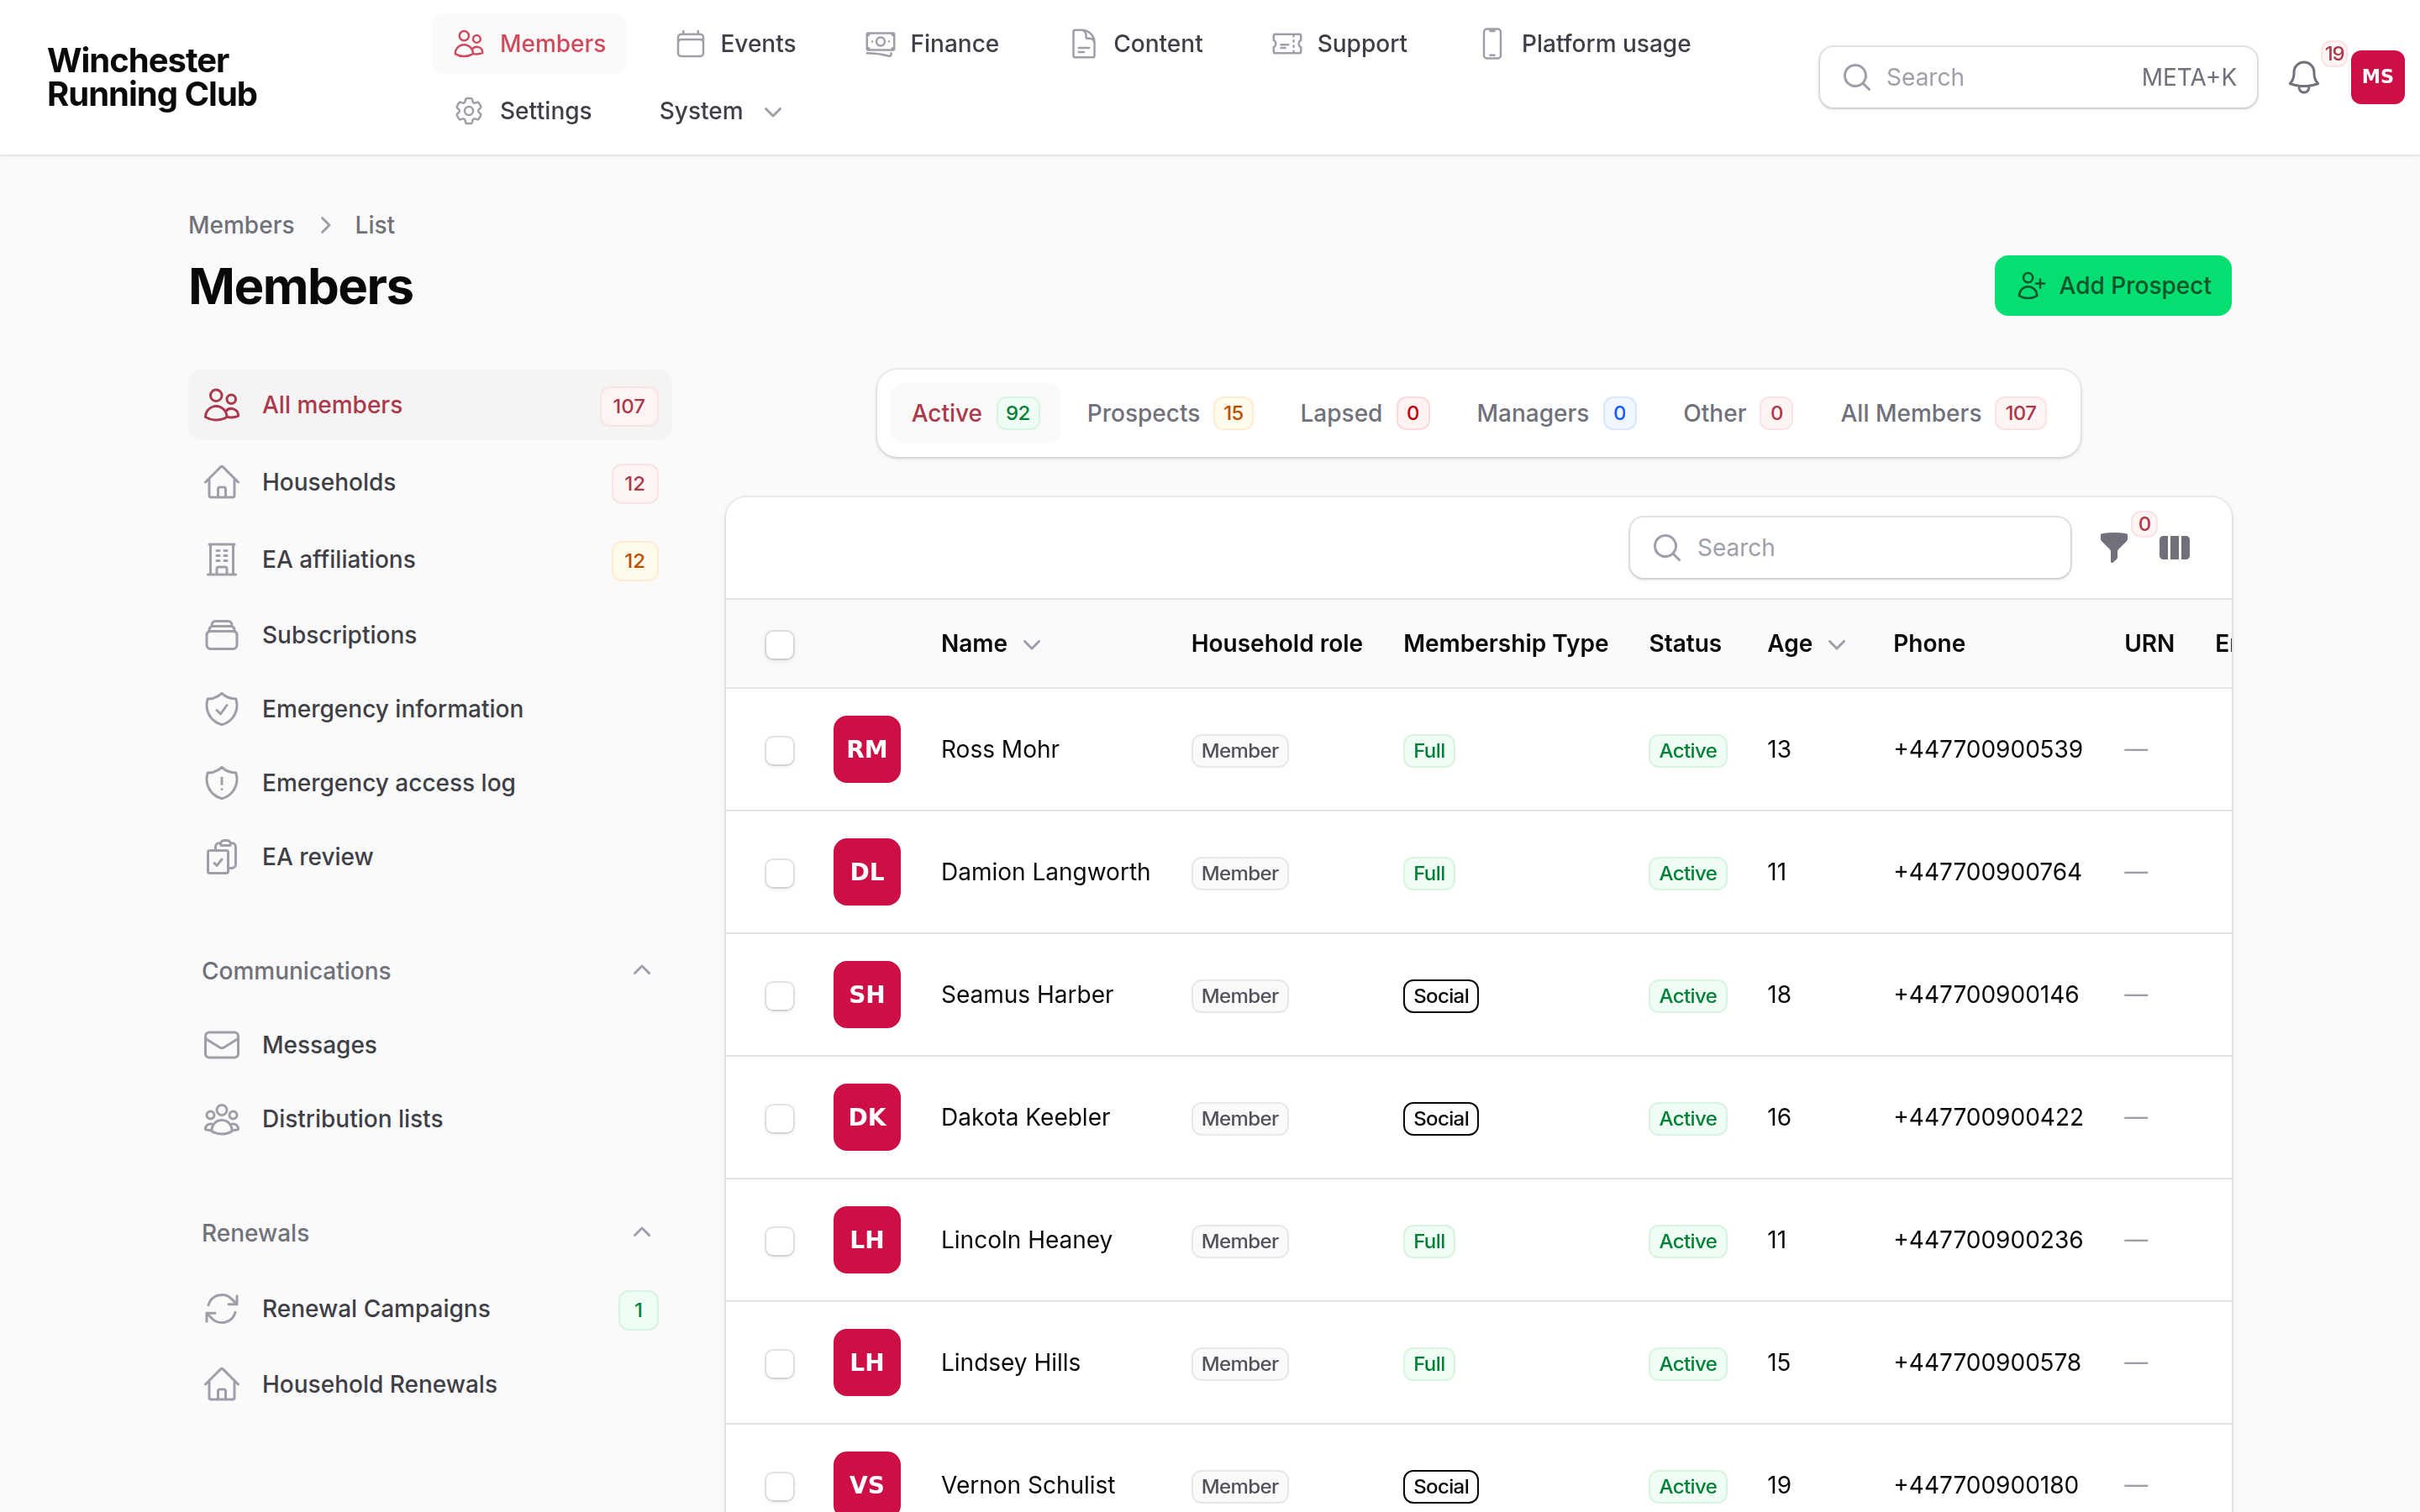The image size is (2420, 1512).
Task: Follow the Members breadcrumb link
Action: point(241,225)
